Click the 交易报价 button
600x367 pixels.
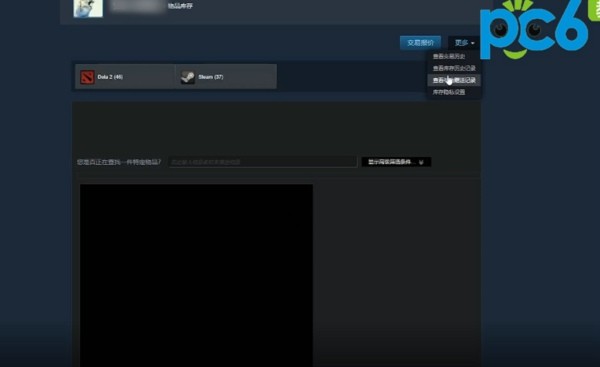(x=420, y=43)
